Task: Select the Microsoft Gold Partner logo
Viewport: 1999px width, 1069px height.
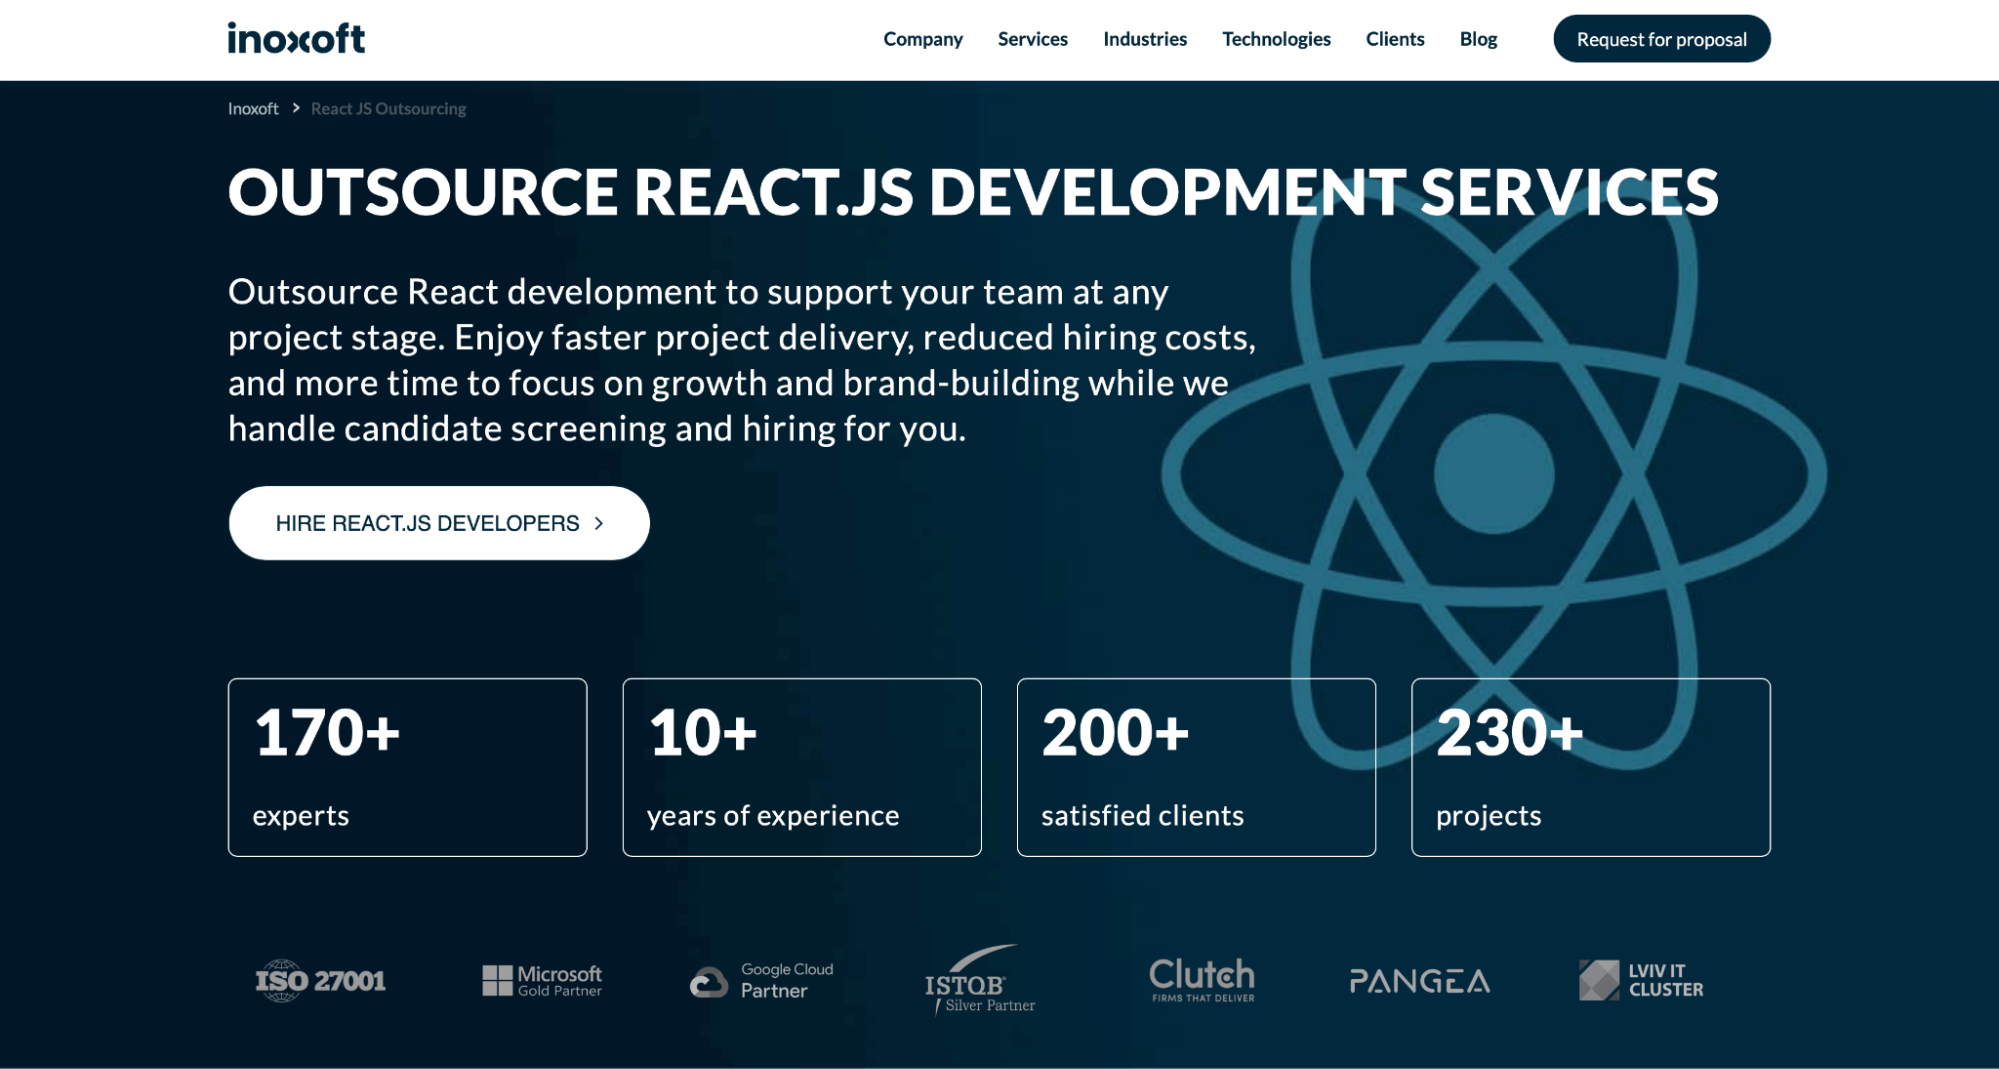Action: point(543,980)
